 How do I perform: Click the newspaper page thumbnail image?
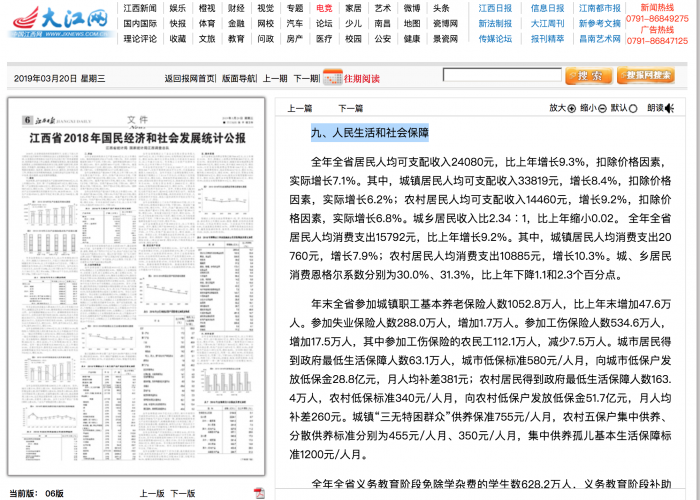pyautogui.click(x=138, y=290)
